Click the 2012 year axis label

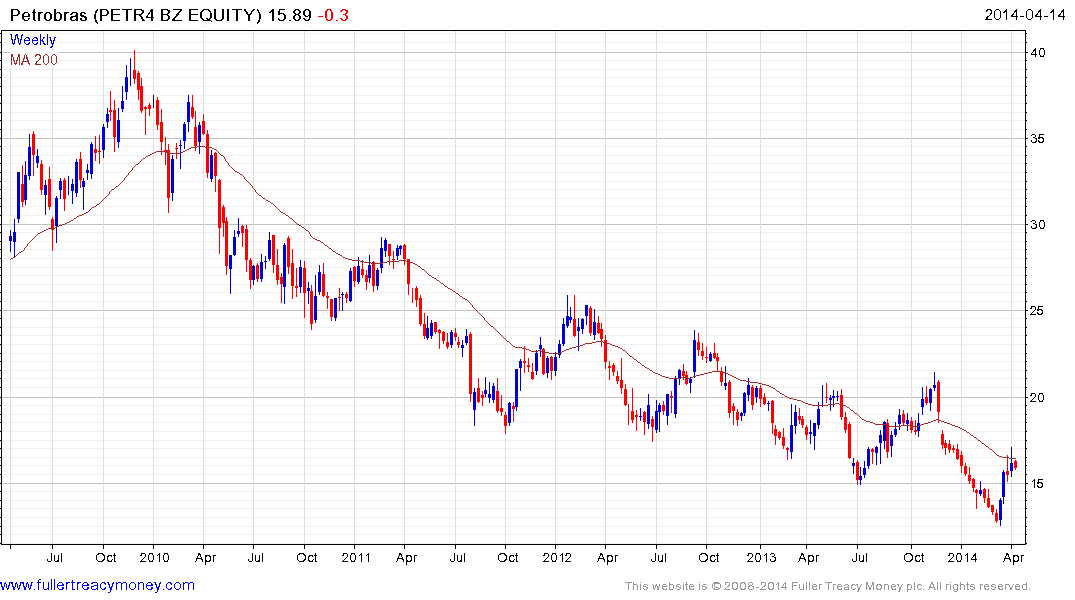[557, 557]
